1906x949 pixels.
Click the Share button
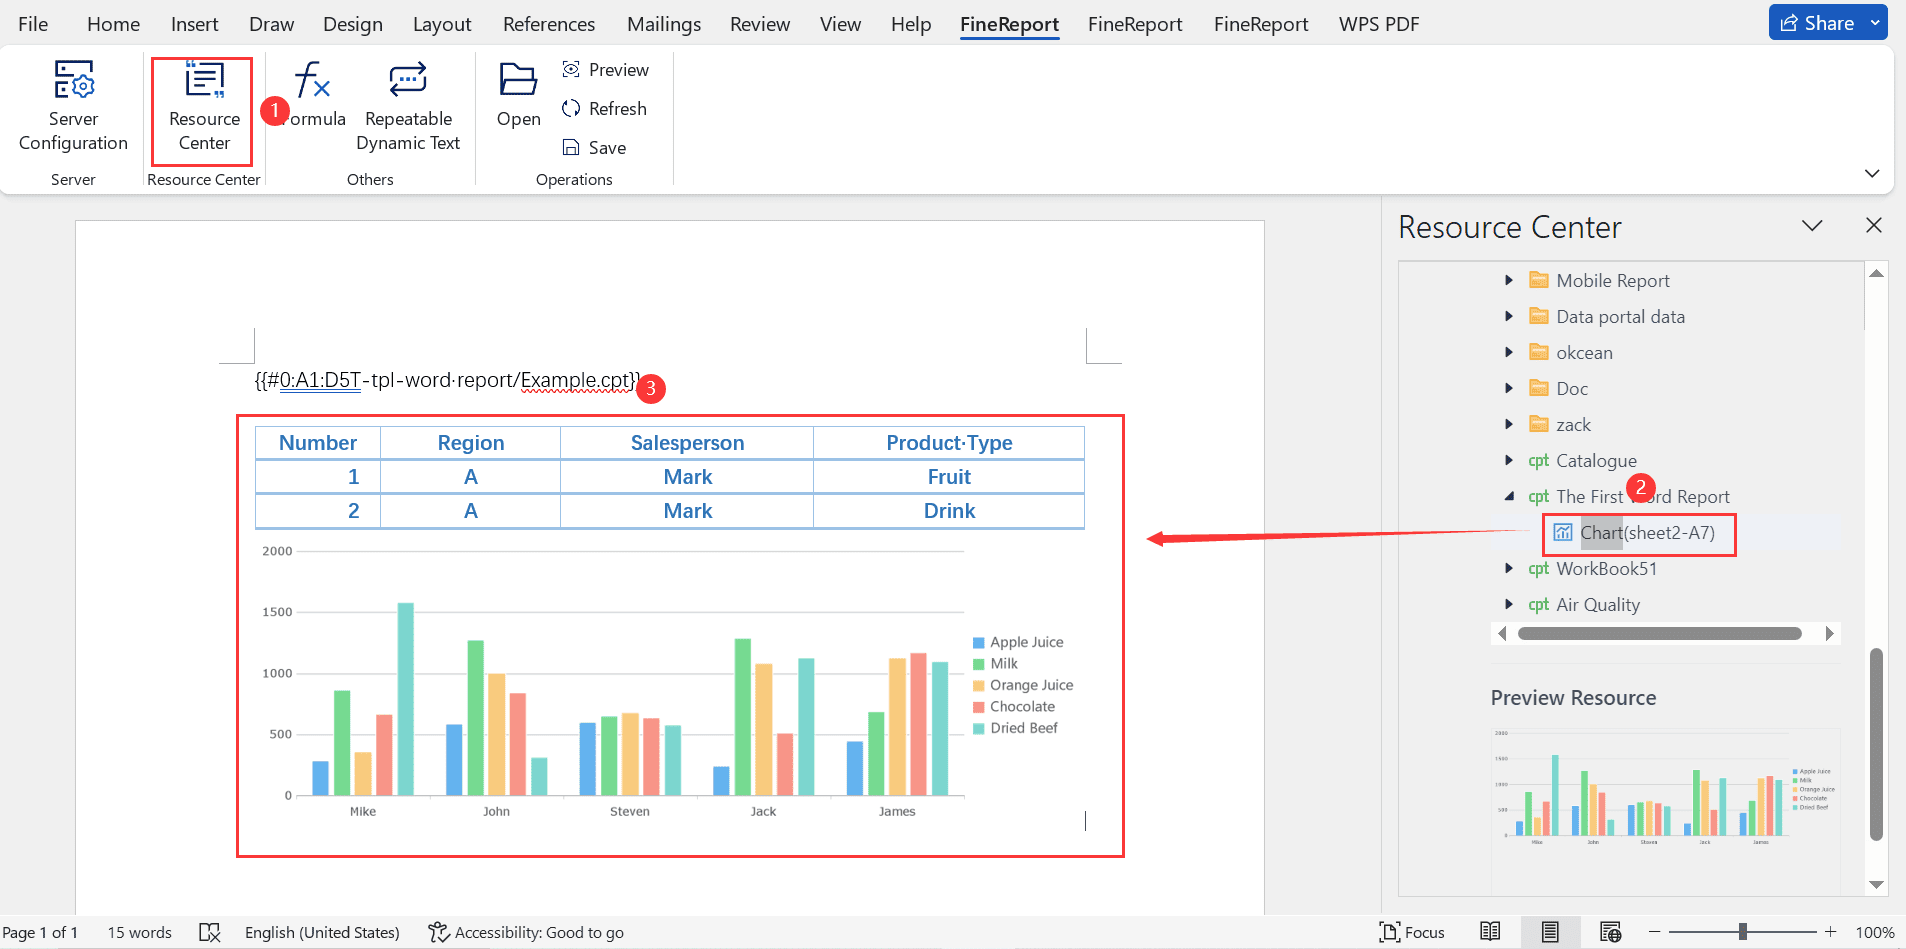pyautogui.click(x=1816, y=23)
